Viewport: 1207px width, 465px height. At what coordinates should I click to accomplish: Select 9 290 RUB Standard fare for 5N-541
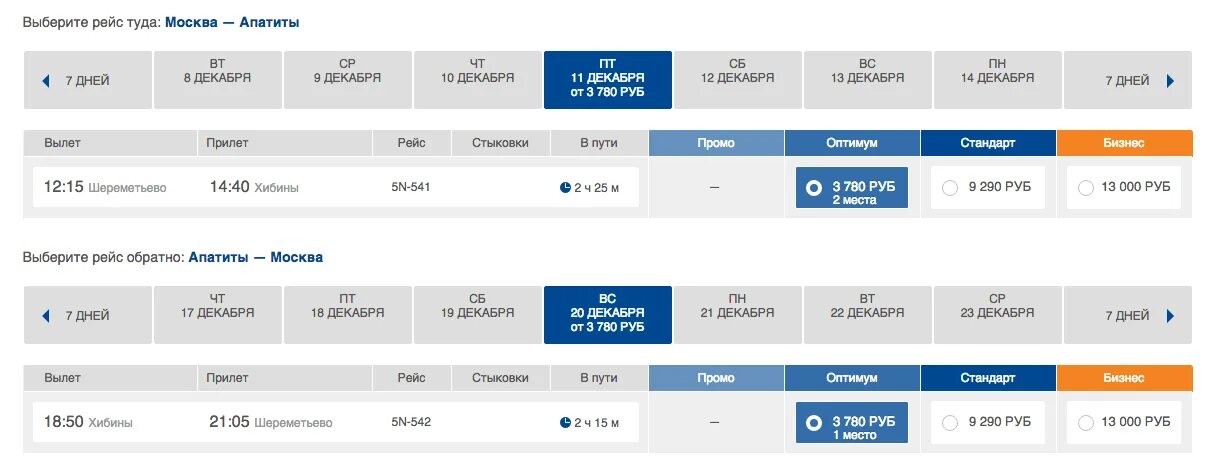pos(950,188)
